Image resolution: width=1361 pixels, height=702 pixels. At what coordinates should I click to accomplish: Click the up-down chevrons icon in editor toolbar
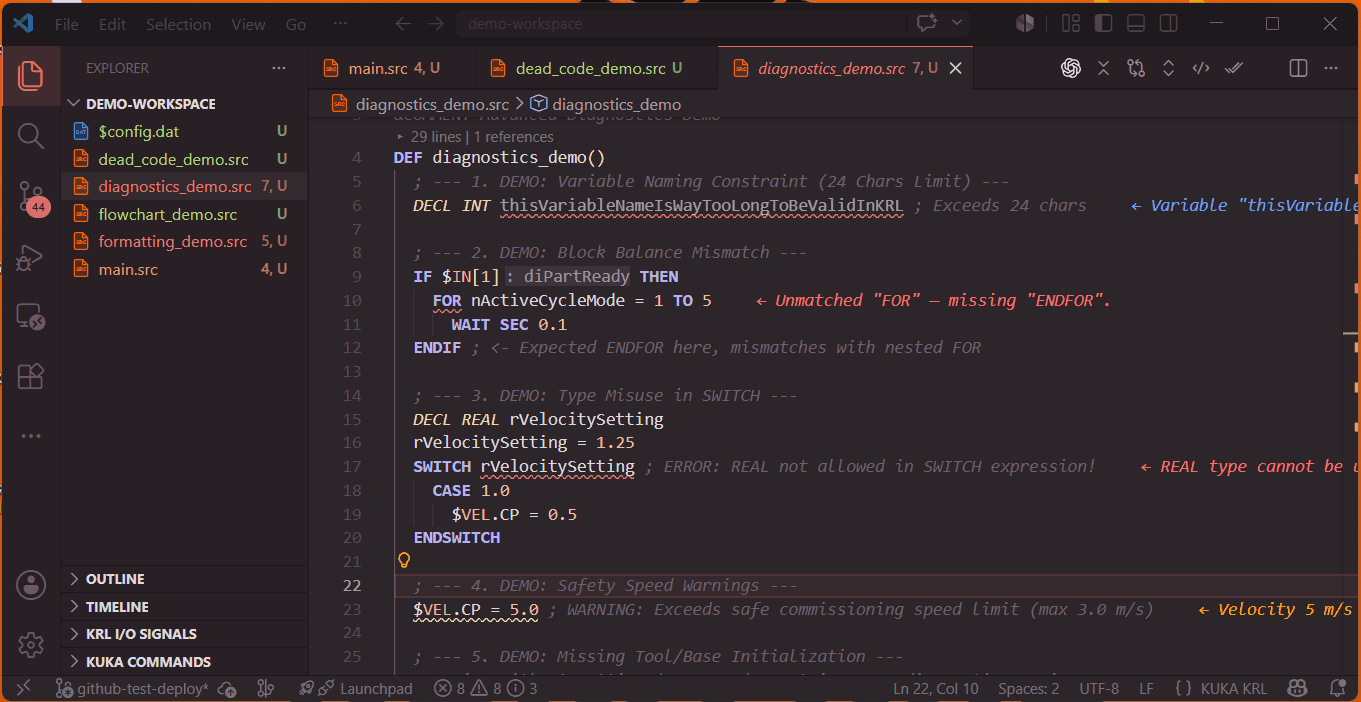point(1168,68)
